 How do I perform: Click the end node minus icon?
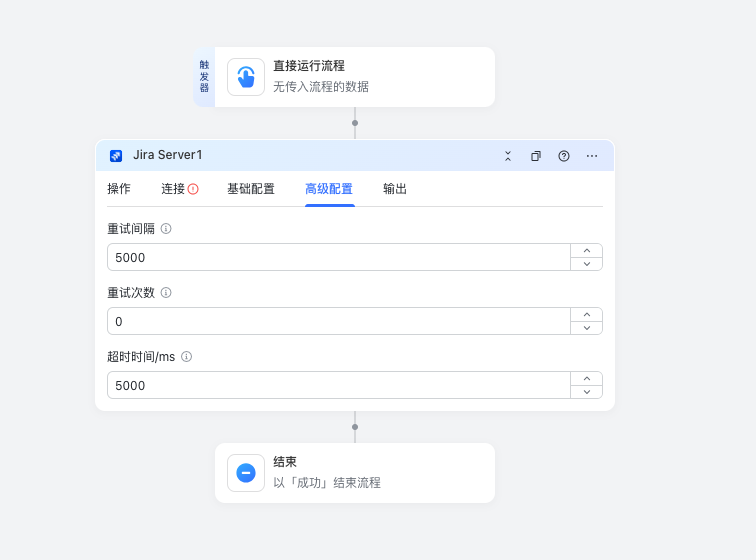[x=246, y=473]
